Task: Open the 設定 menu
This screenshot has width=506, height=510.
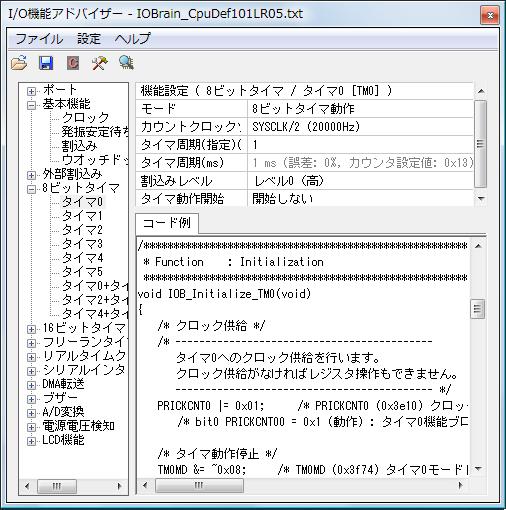Action: click(89, 39)
